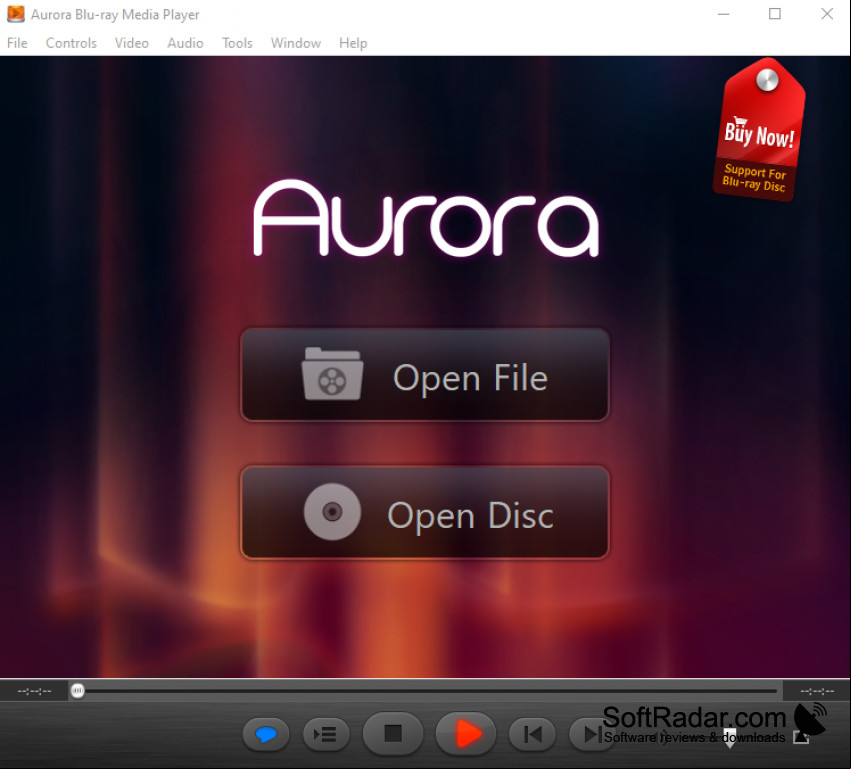
Task: Stop playback with the square button
Action: tap(393, 734)
